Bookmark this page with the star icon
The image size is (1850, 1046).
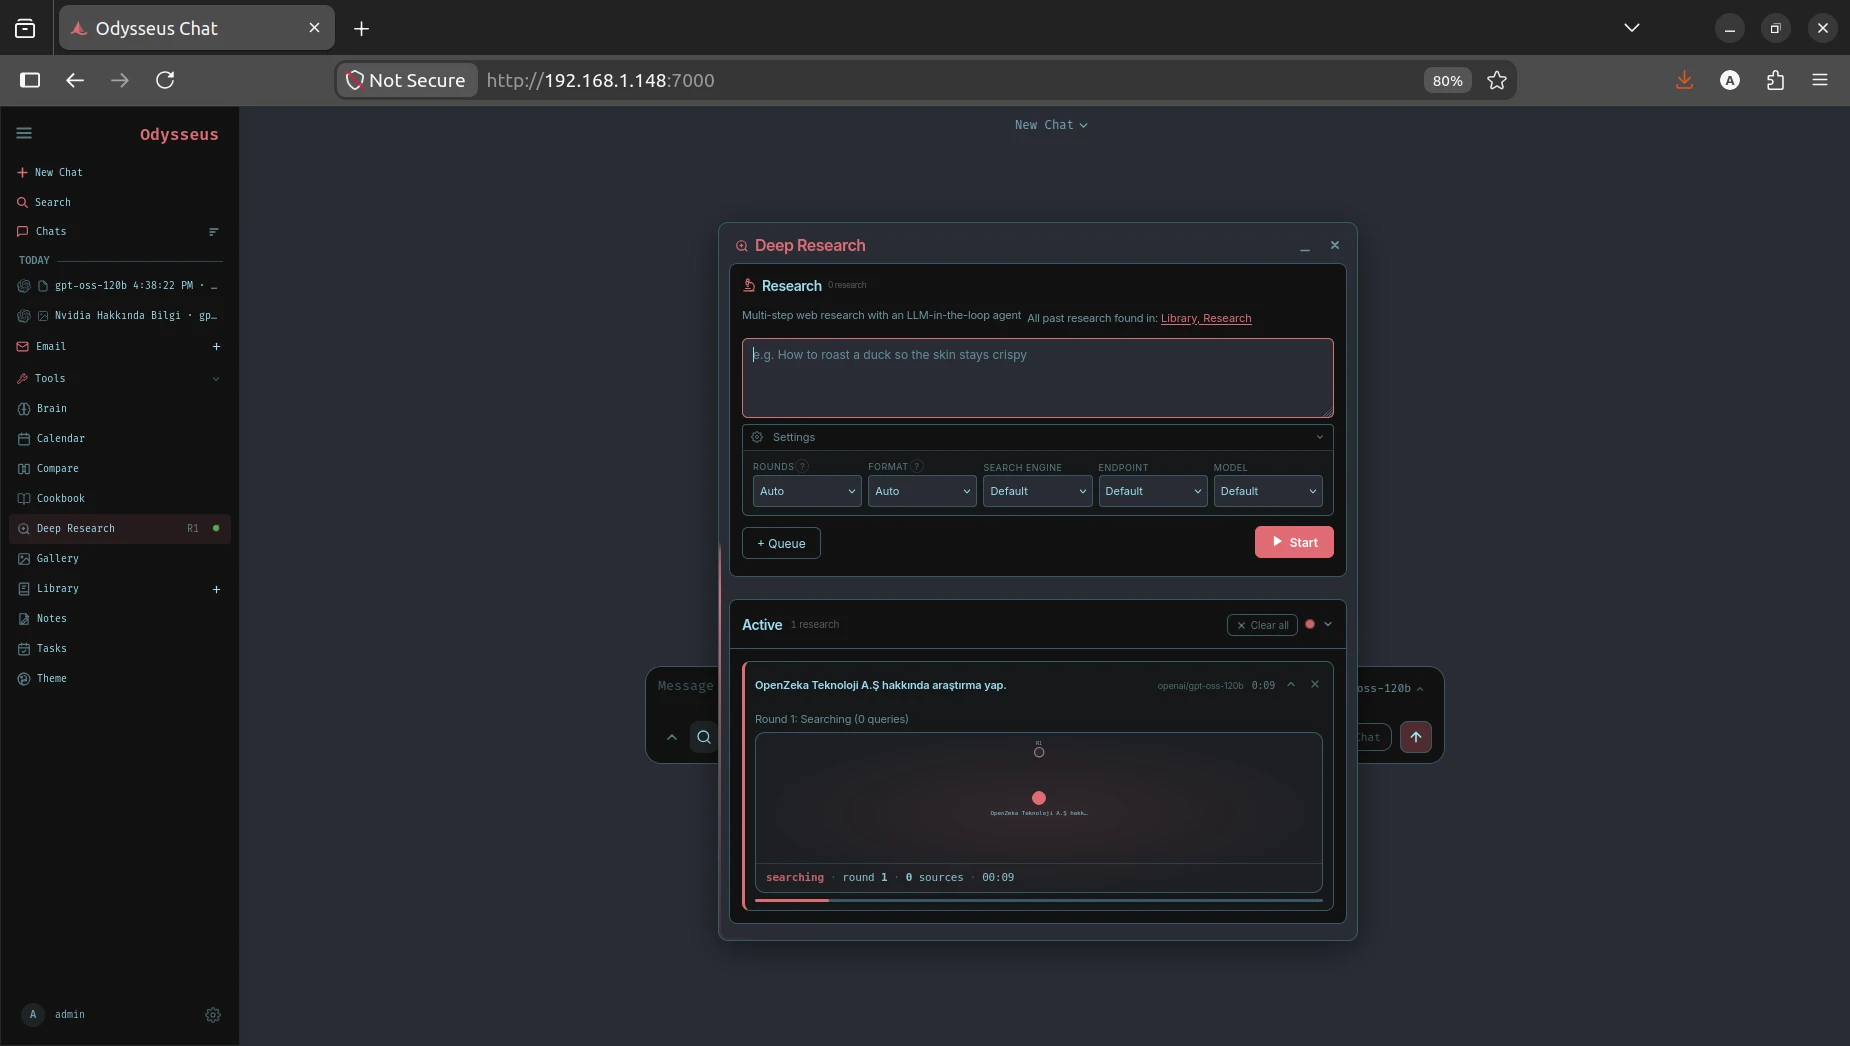pos(1497,80)
